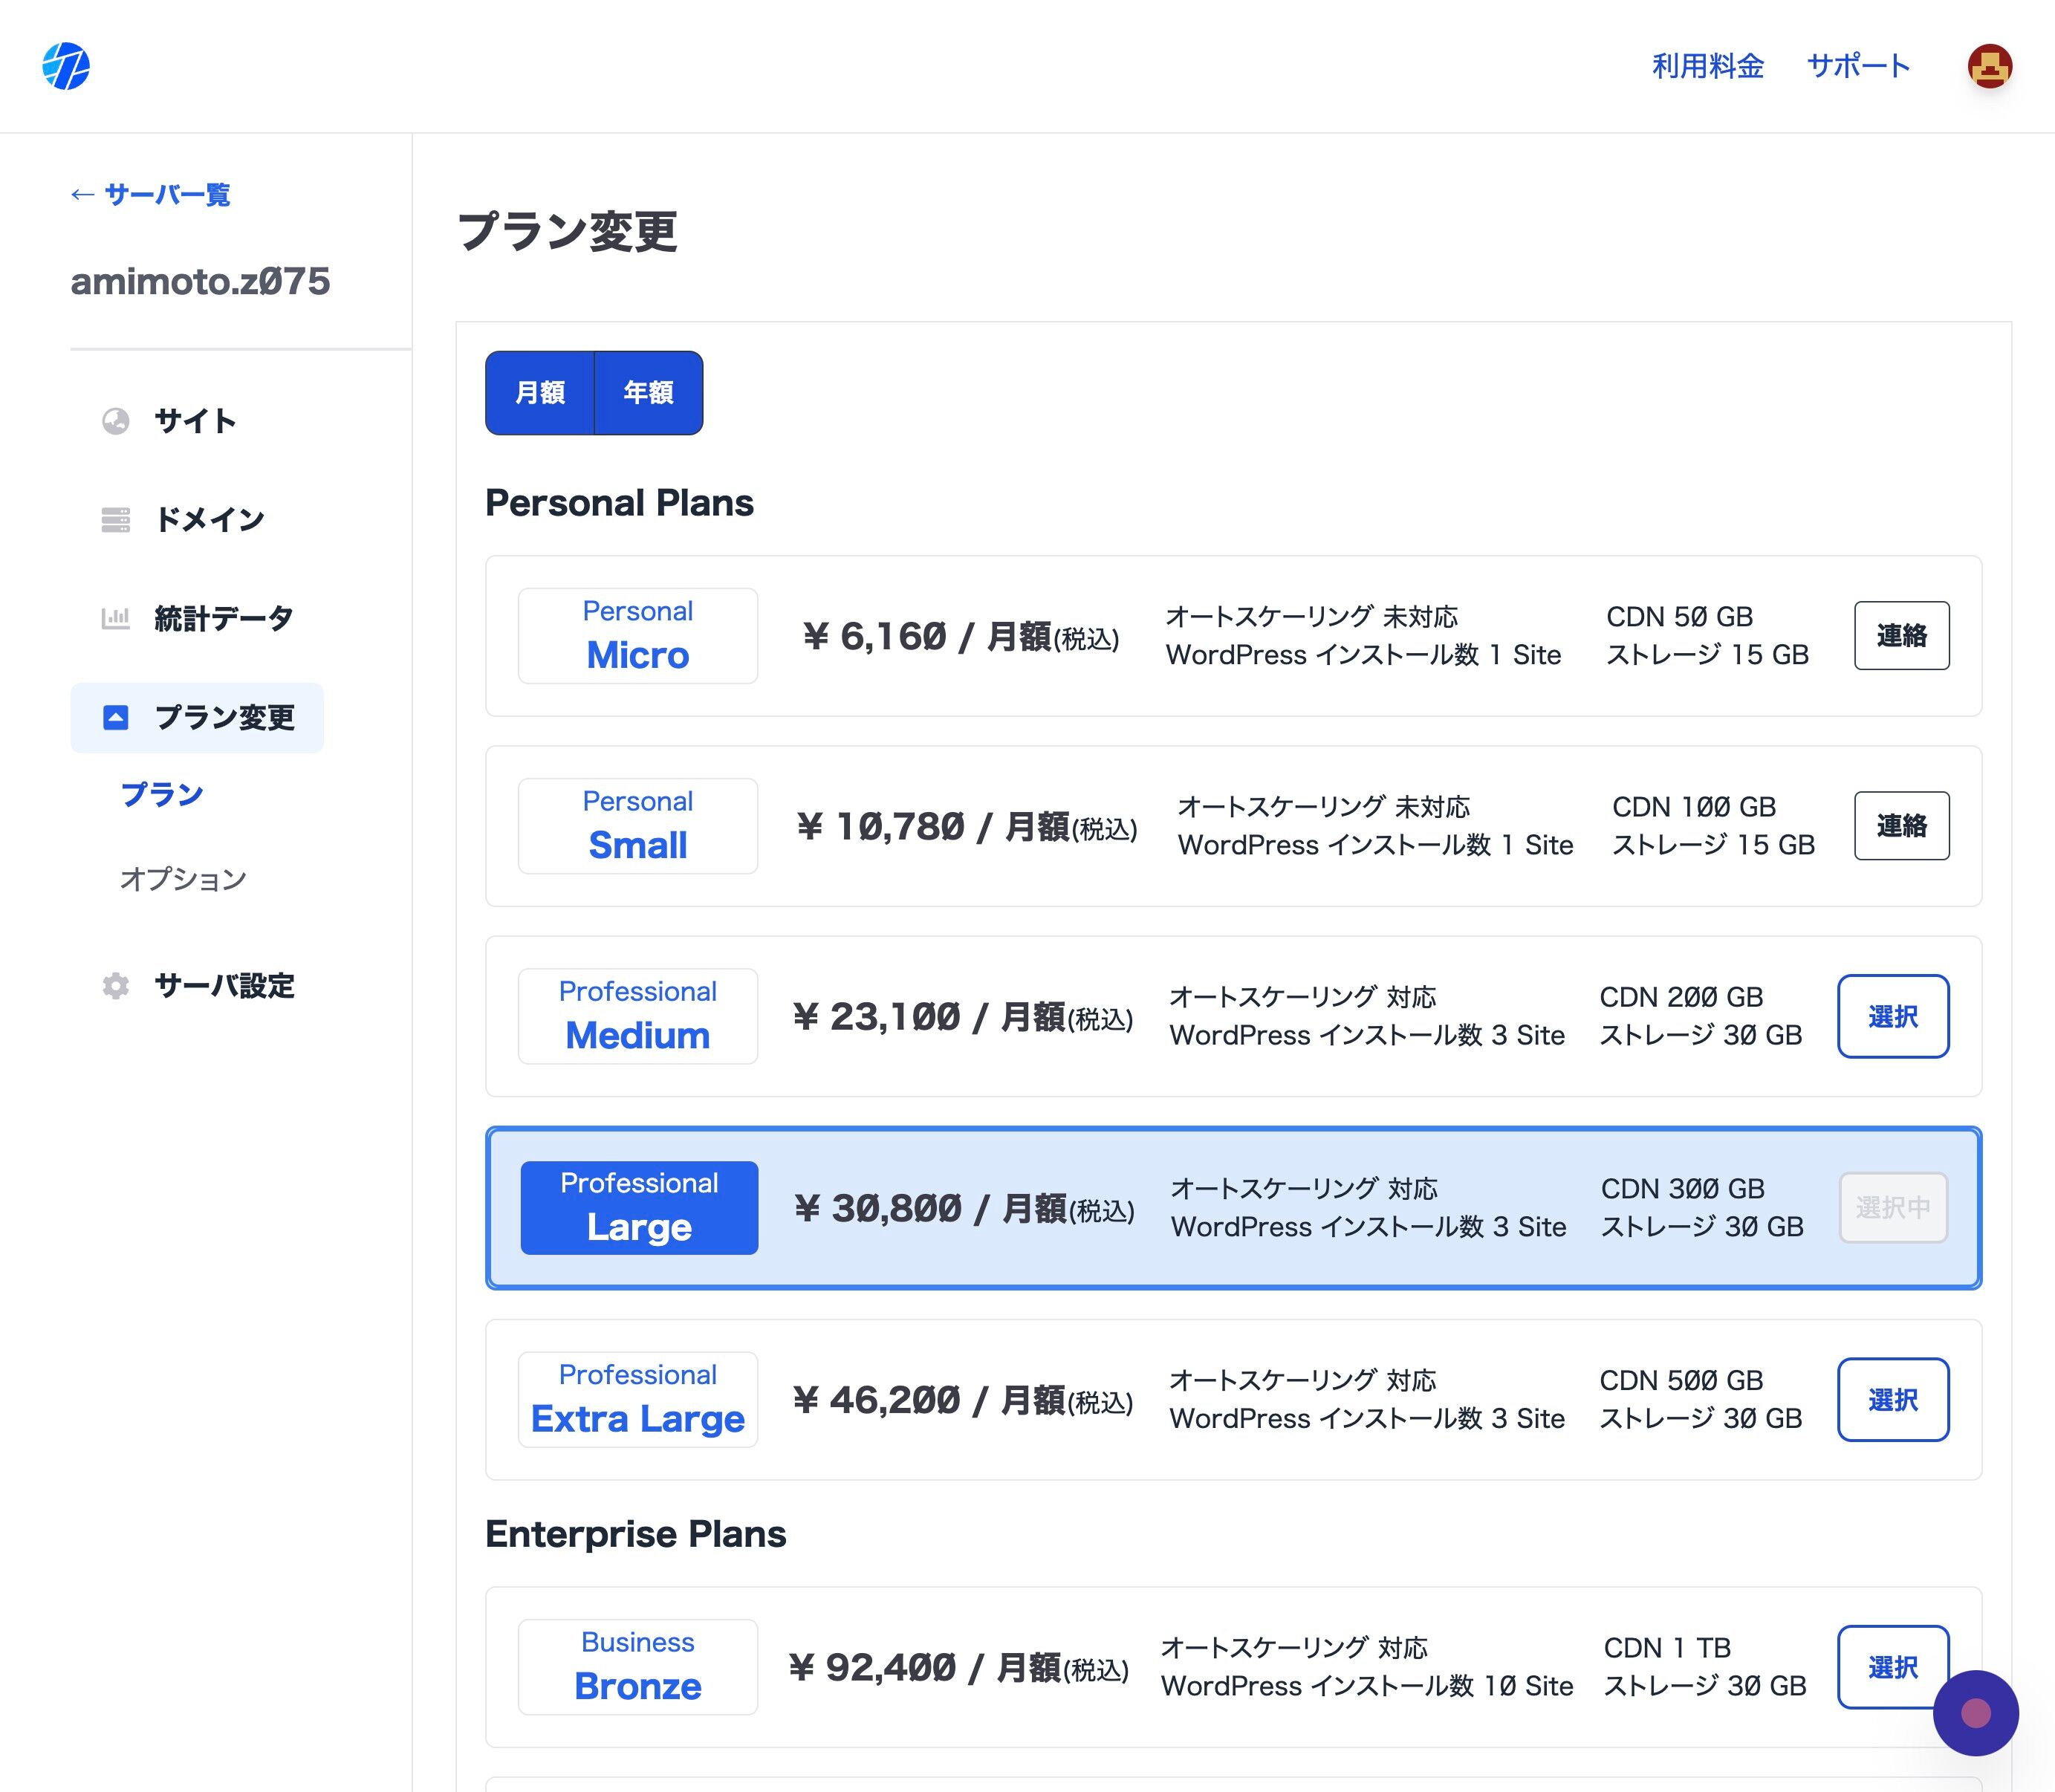Image resolution: width=2055 pixels, height=1792 pixels.
Task: Click the Enterprise Plans heading
Action: pyautogui.click(x=636, y=1534)
